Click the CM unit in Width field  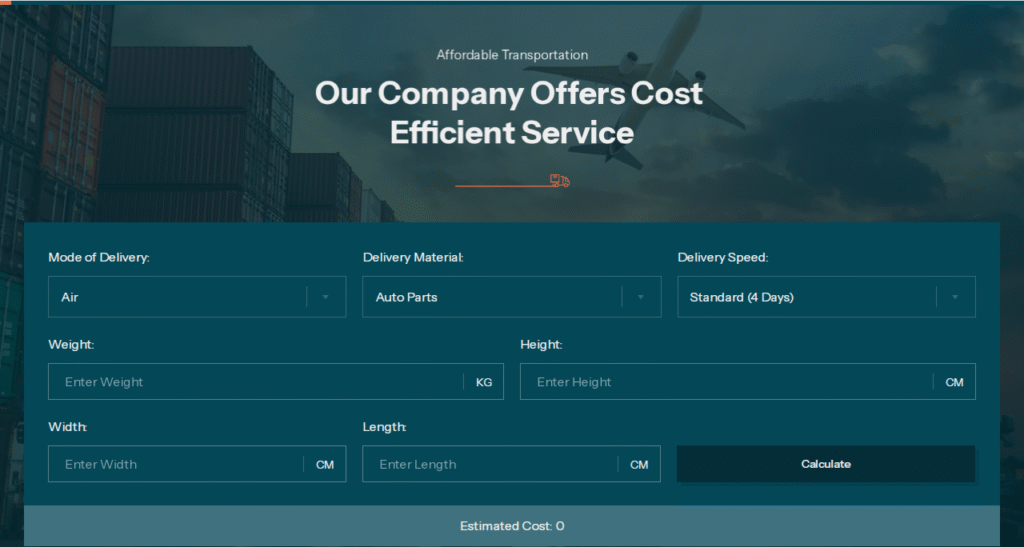(x=325, y=465)
